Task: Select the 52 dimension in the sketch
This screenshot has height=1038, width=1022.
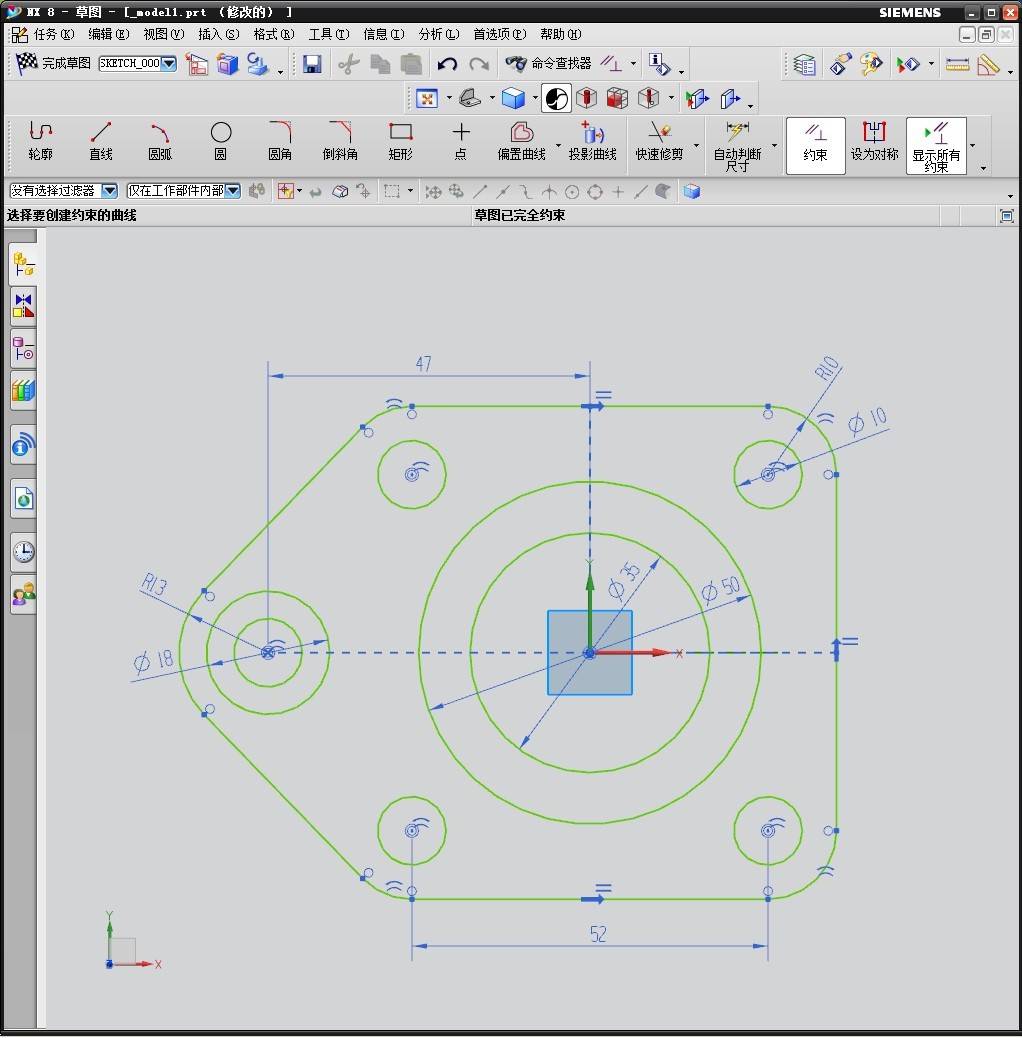Action: click(x=598, y=934)
